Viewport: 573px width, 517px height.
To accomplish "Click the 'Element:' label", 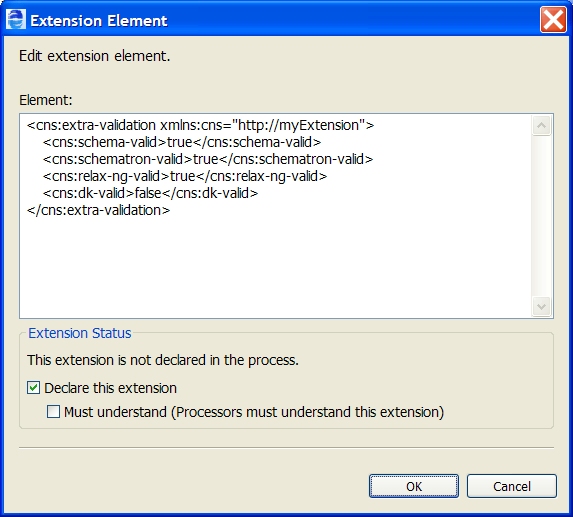I will (46, 100).
